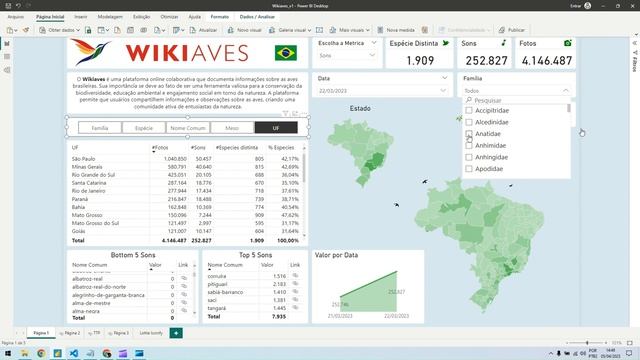The width and height of the screenshot is (640, 360).
Task: Check the Apodidae family checkbox
Action: point(469,169)
